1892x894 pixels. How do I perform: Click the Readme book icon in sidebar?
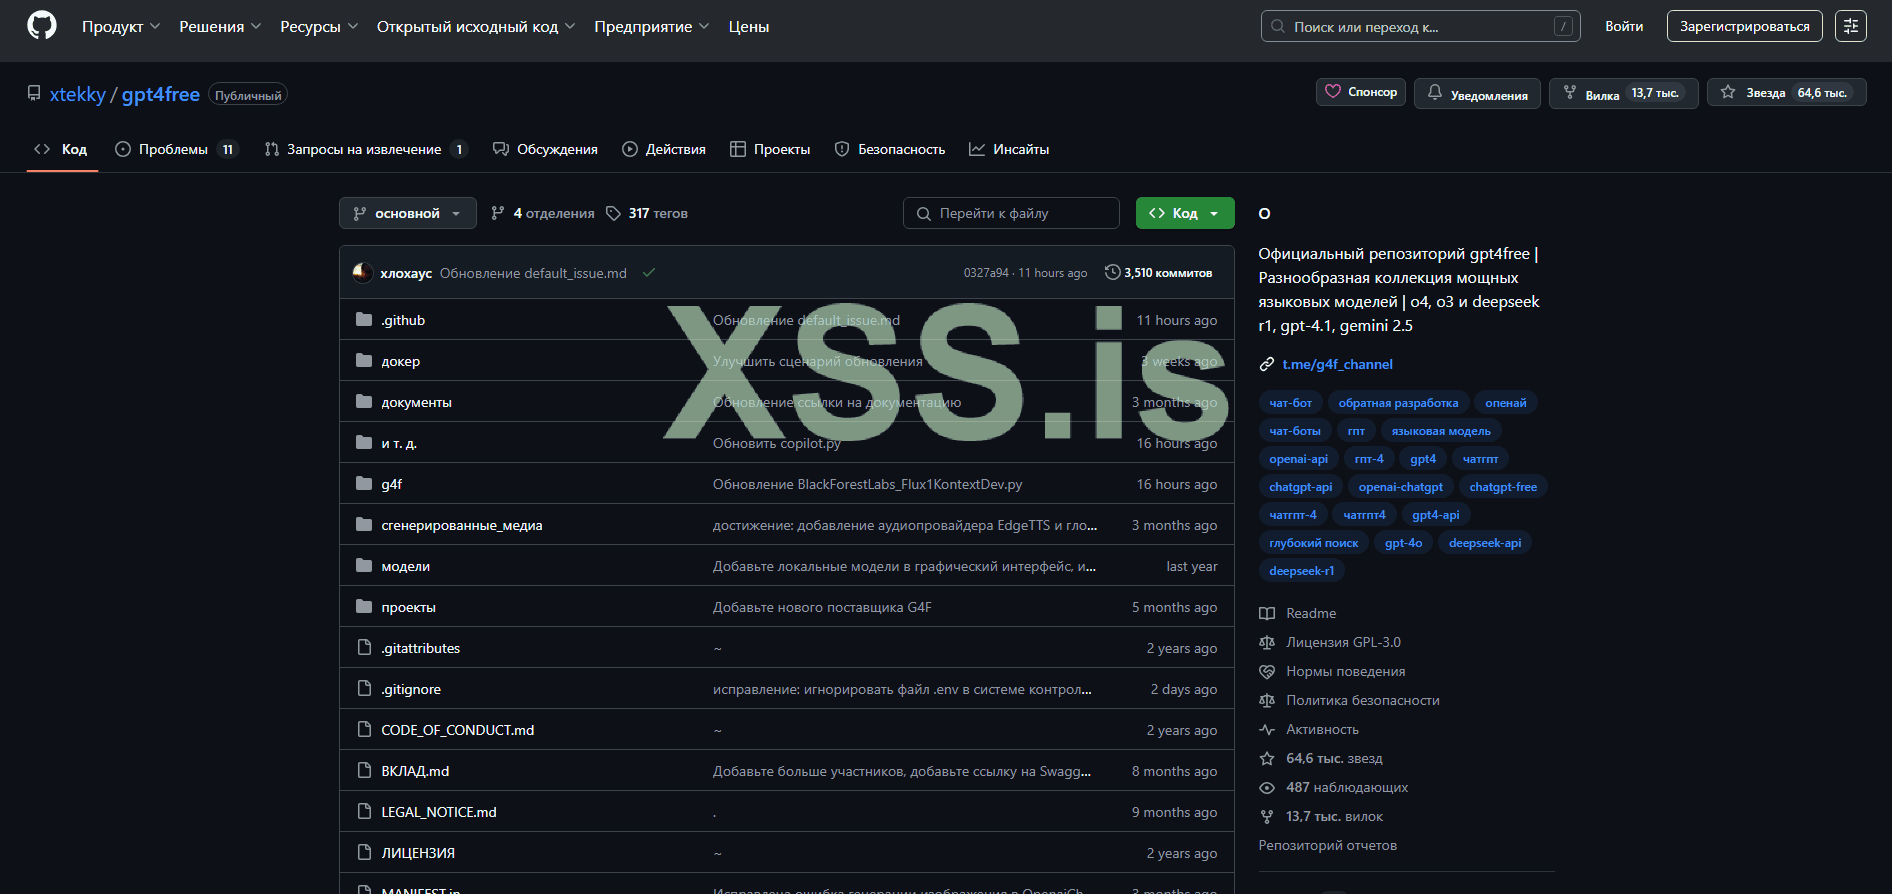[1267, 613]
